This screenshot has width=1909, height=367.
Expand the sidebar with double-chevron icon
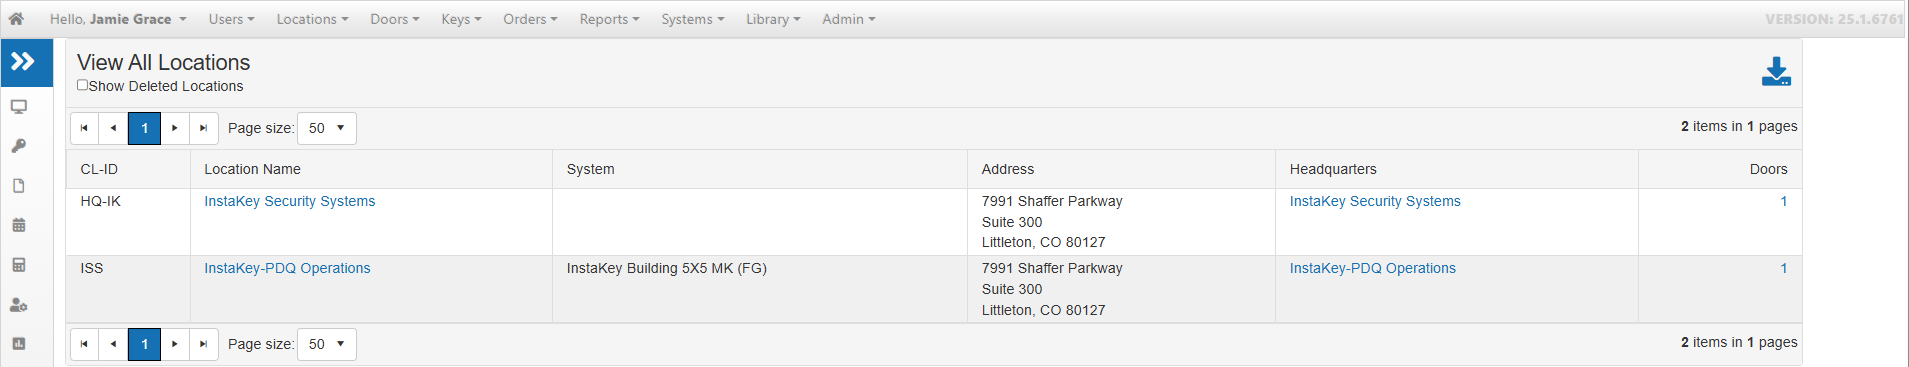click(22, 62)
